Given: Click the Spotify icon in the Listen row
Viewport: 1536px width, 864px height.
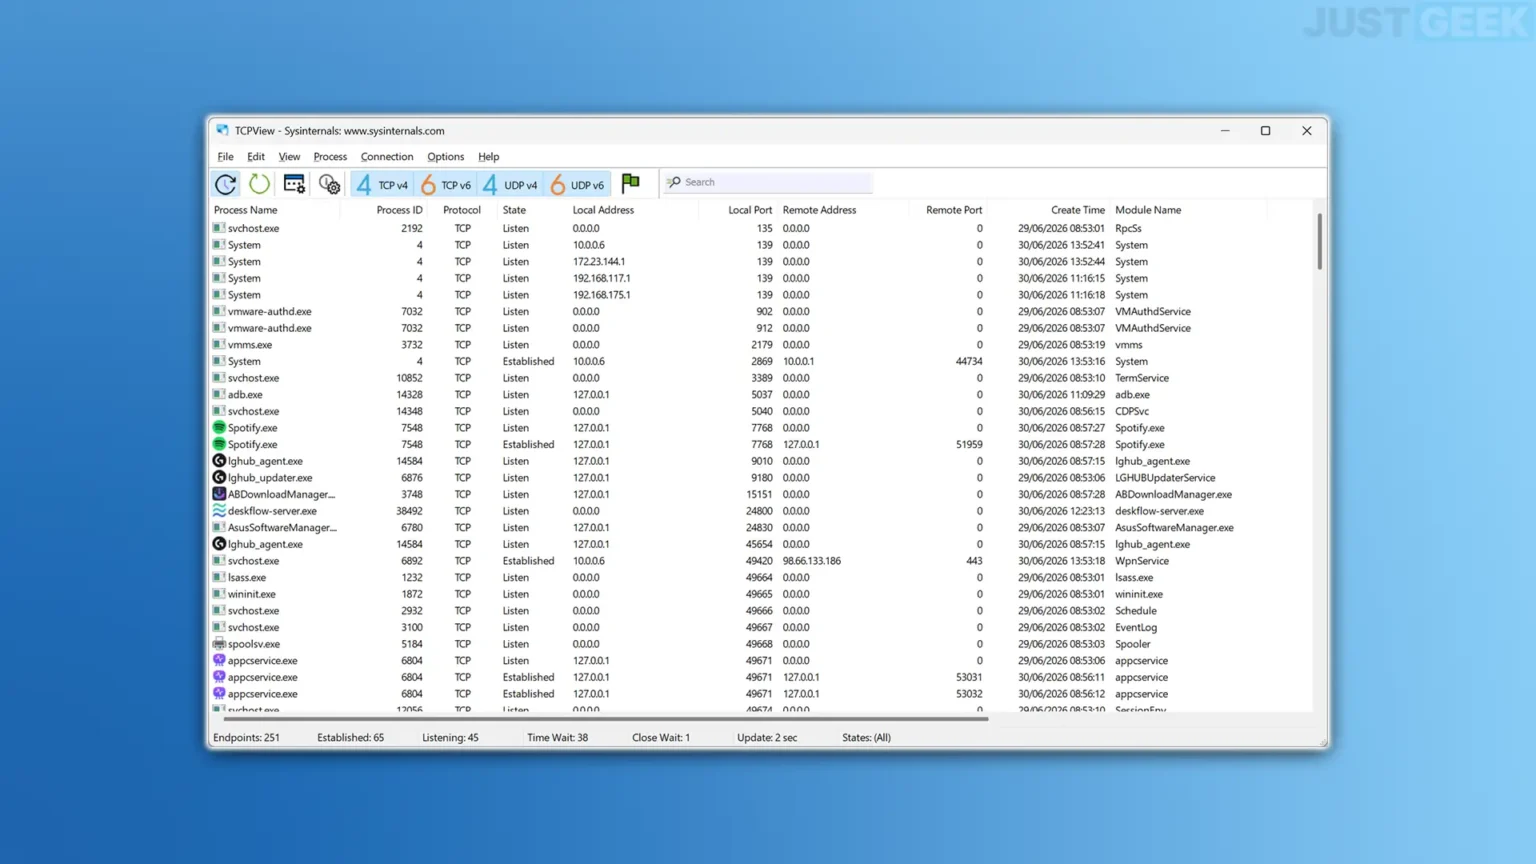Looking at the screenshot, I should tap(219, 427).
